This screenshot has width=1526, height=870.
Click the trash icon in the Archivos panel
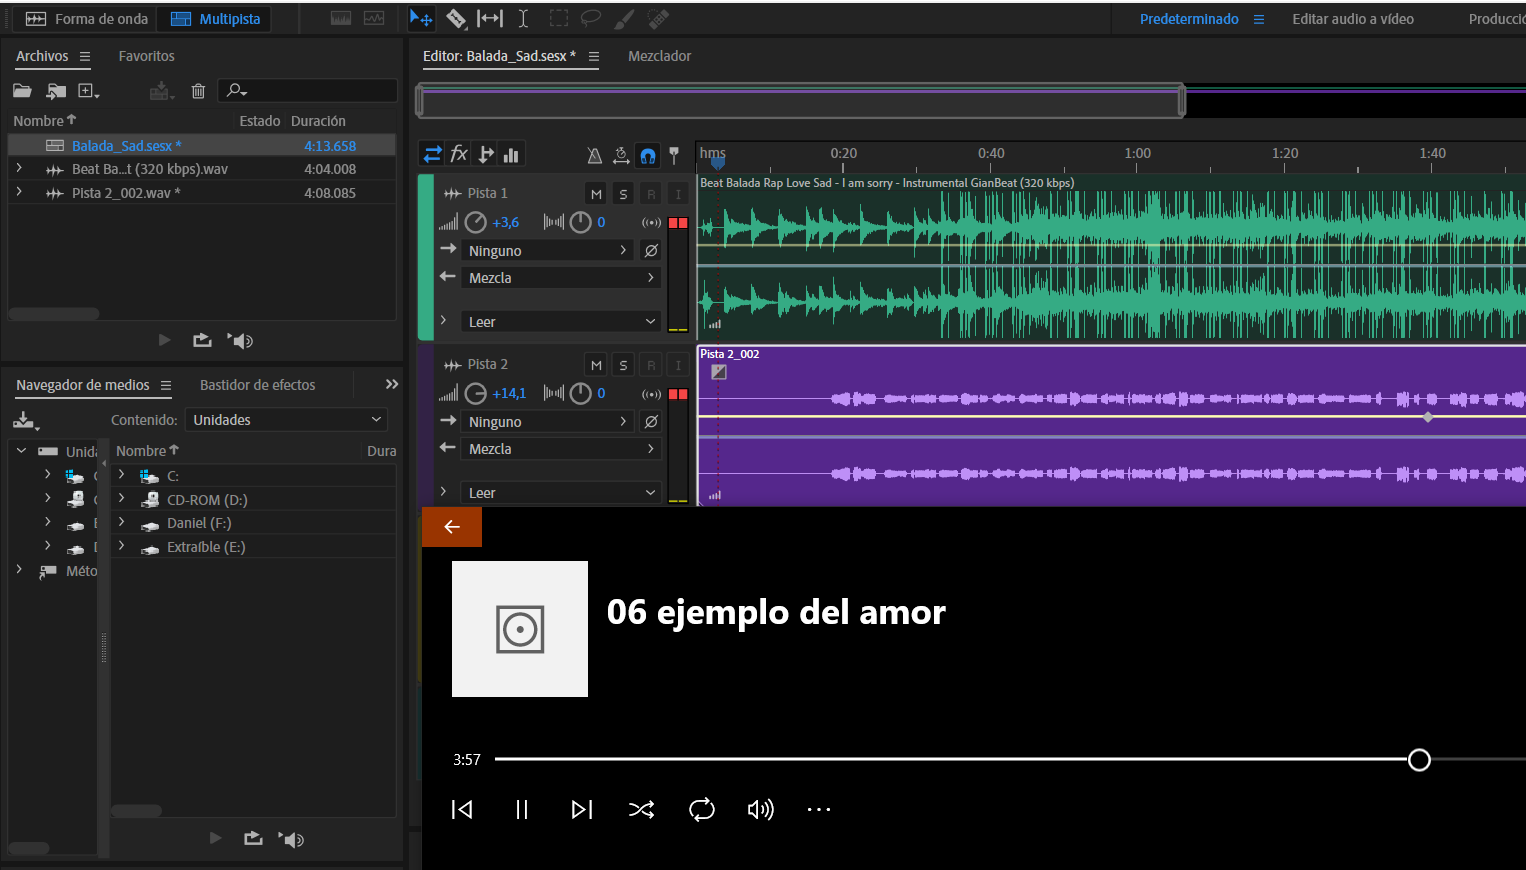tap(198, 91)
